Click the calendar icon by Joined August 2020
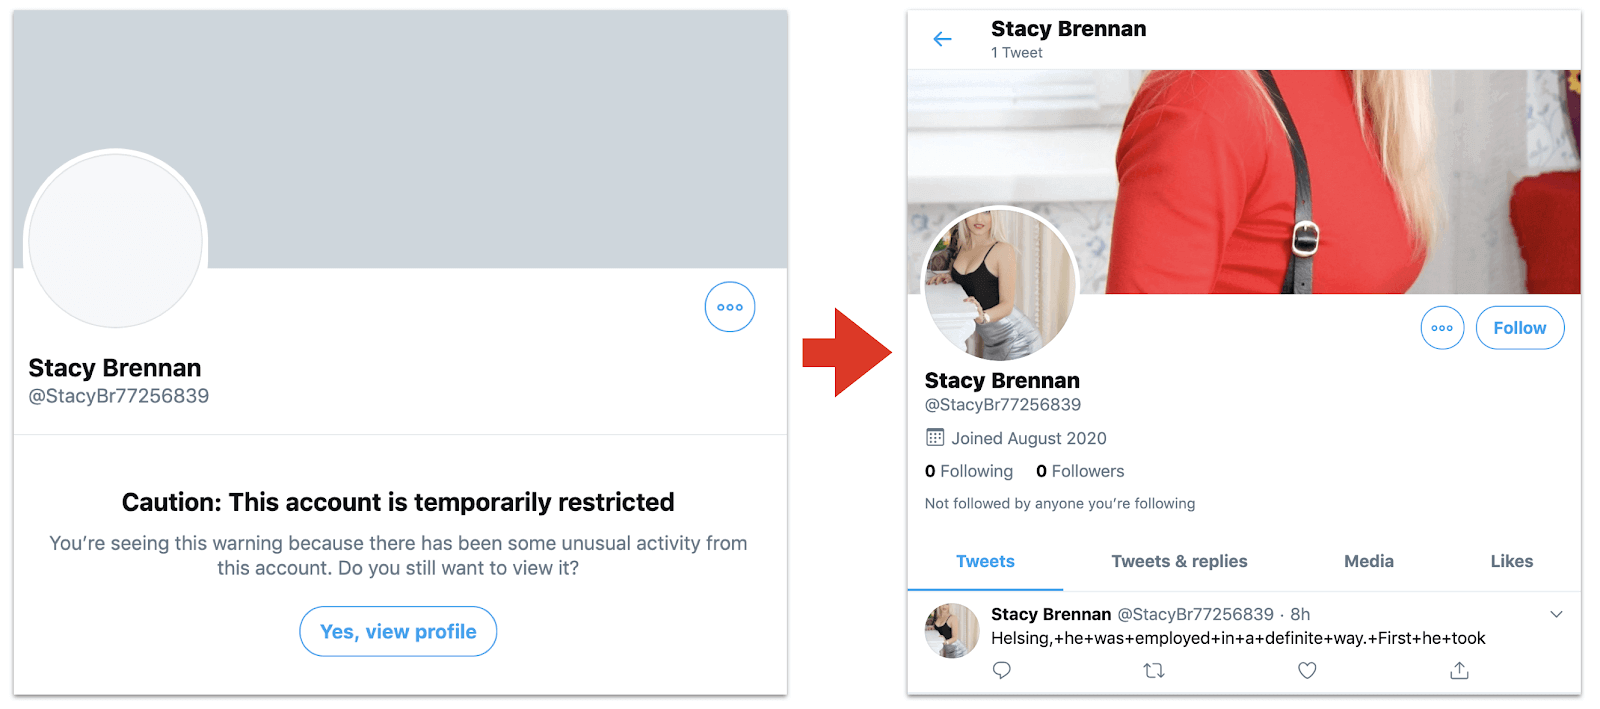 [x=935, y=438]
